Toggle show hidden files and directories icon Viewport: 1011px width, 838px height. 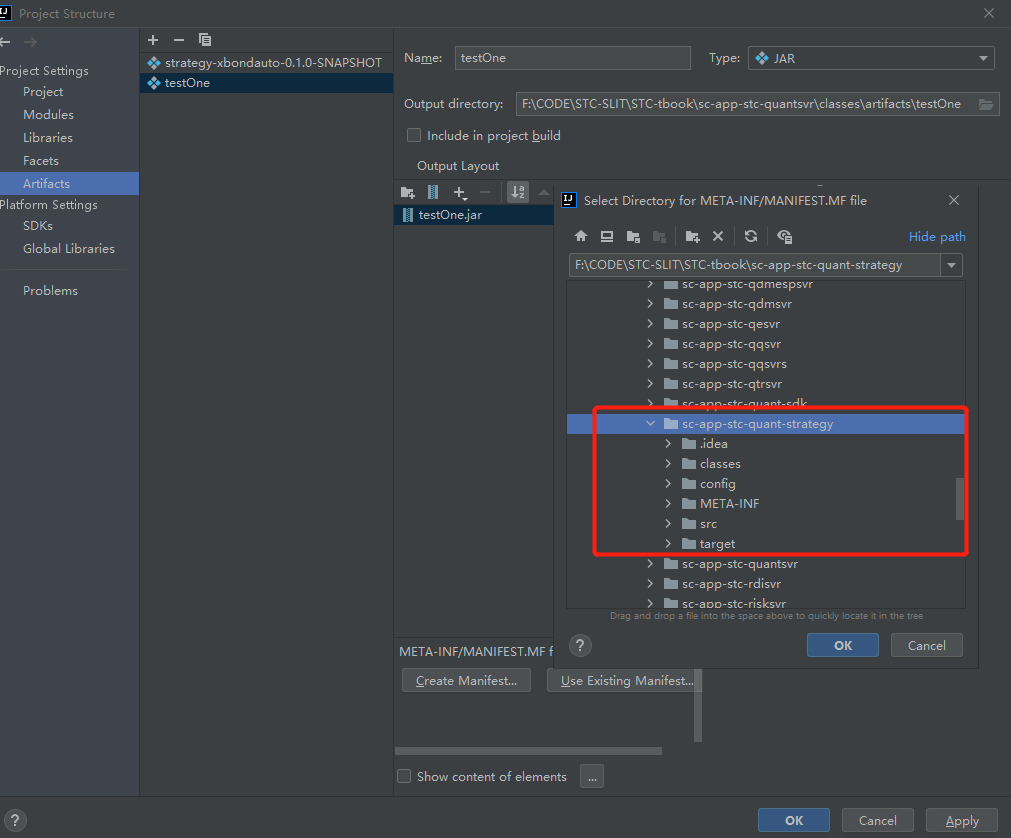tap(785, 237)
